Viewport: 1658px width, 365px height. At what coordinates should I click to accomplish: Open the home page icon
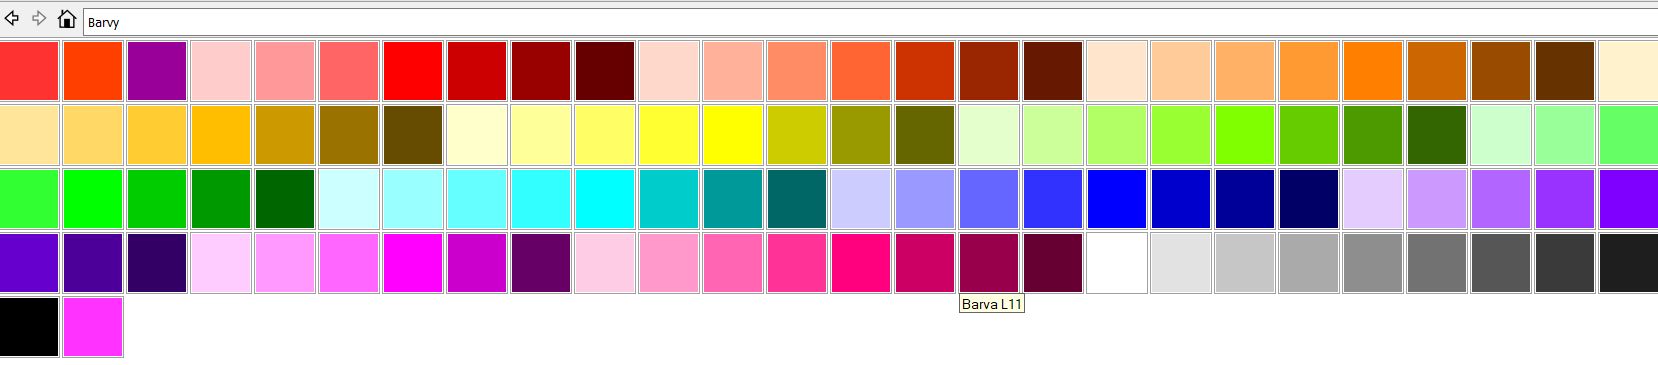67,19
